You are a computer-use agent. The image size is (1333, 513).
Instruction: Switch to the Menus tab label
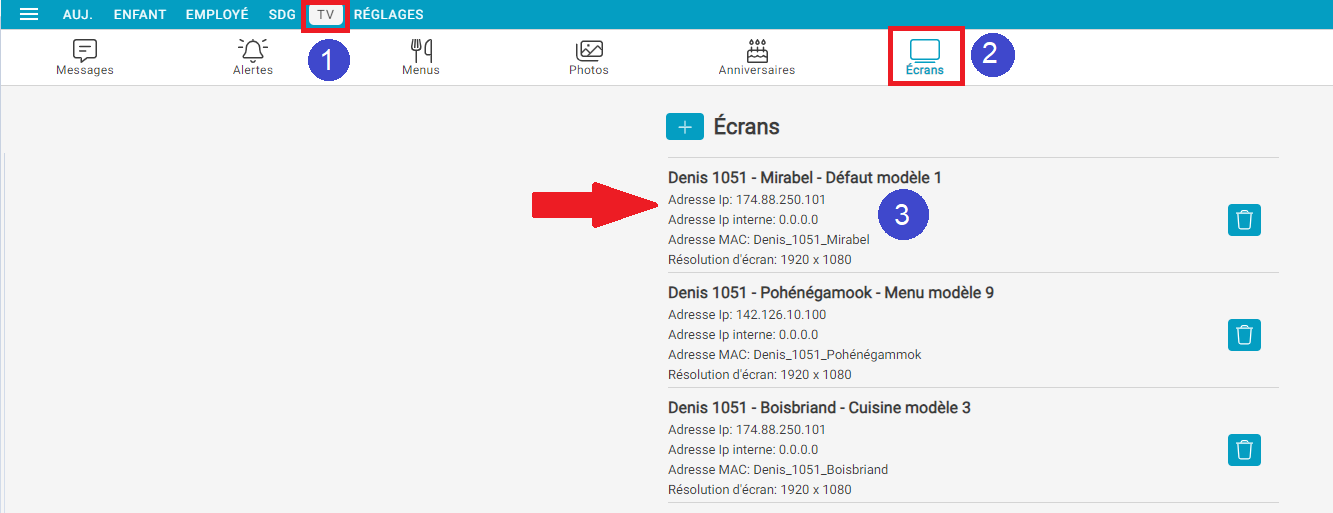[421, 70]
